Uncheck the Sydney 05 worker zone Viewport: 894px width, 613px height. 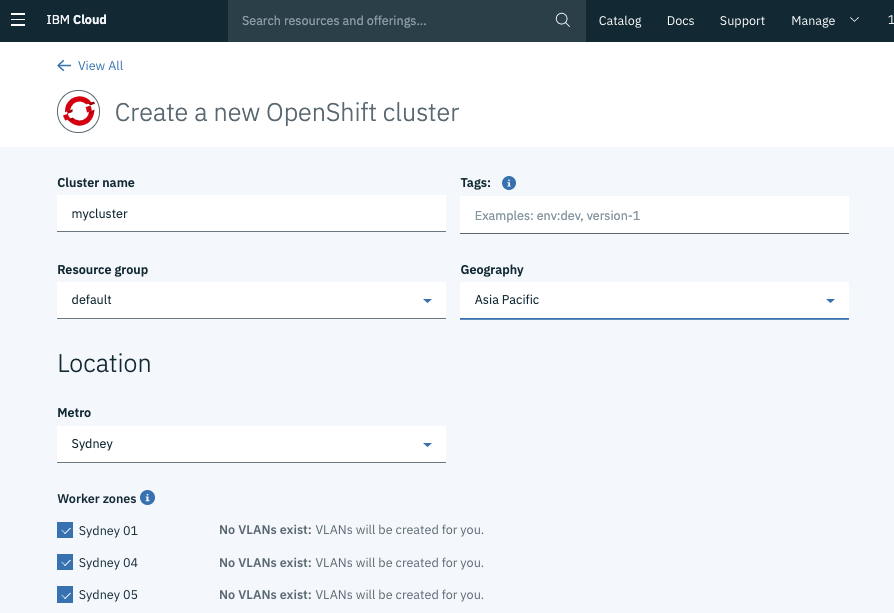(65, 595)
